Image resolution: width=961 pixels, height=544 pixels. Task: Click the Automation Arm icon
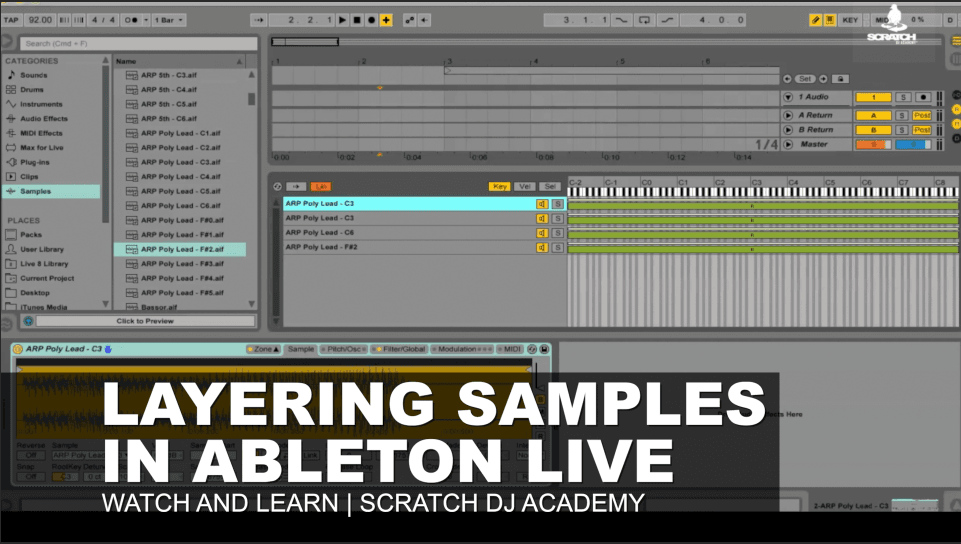pyautogui.click(x=409, y=20)
